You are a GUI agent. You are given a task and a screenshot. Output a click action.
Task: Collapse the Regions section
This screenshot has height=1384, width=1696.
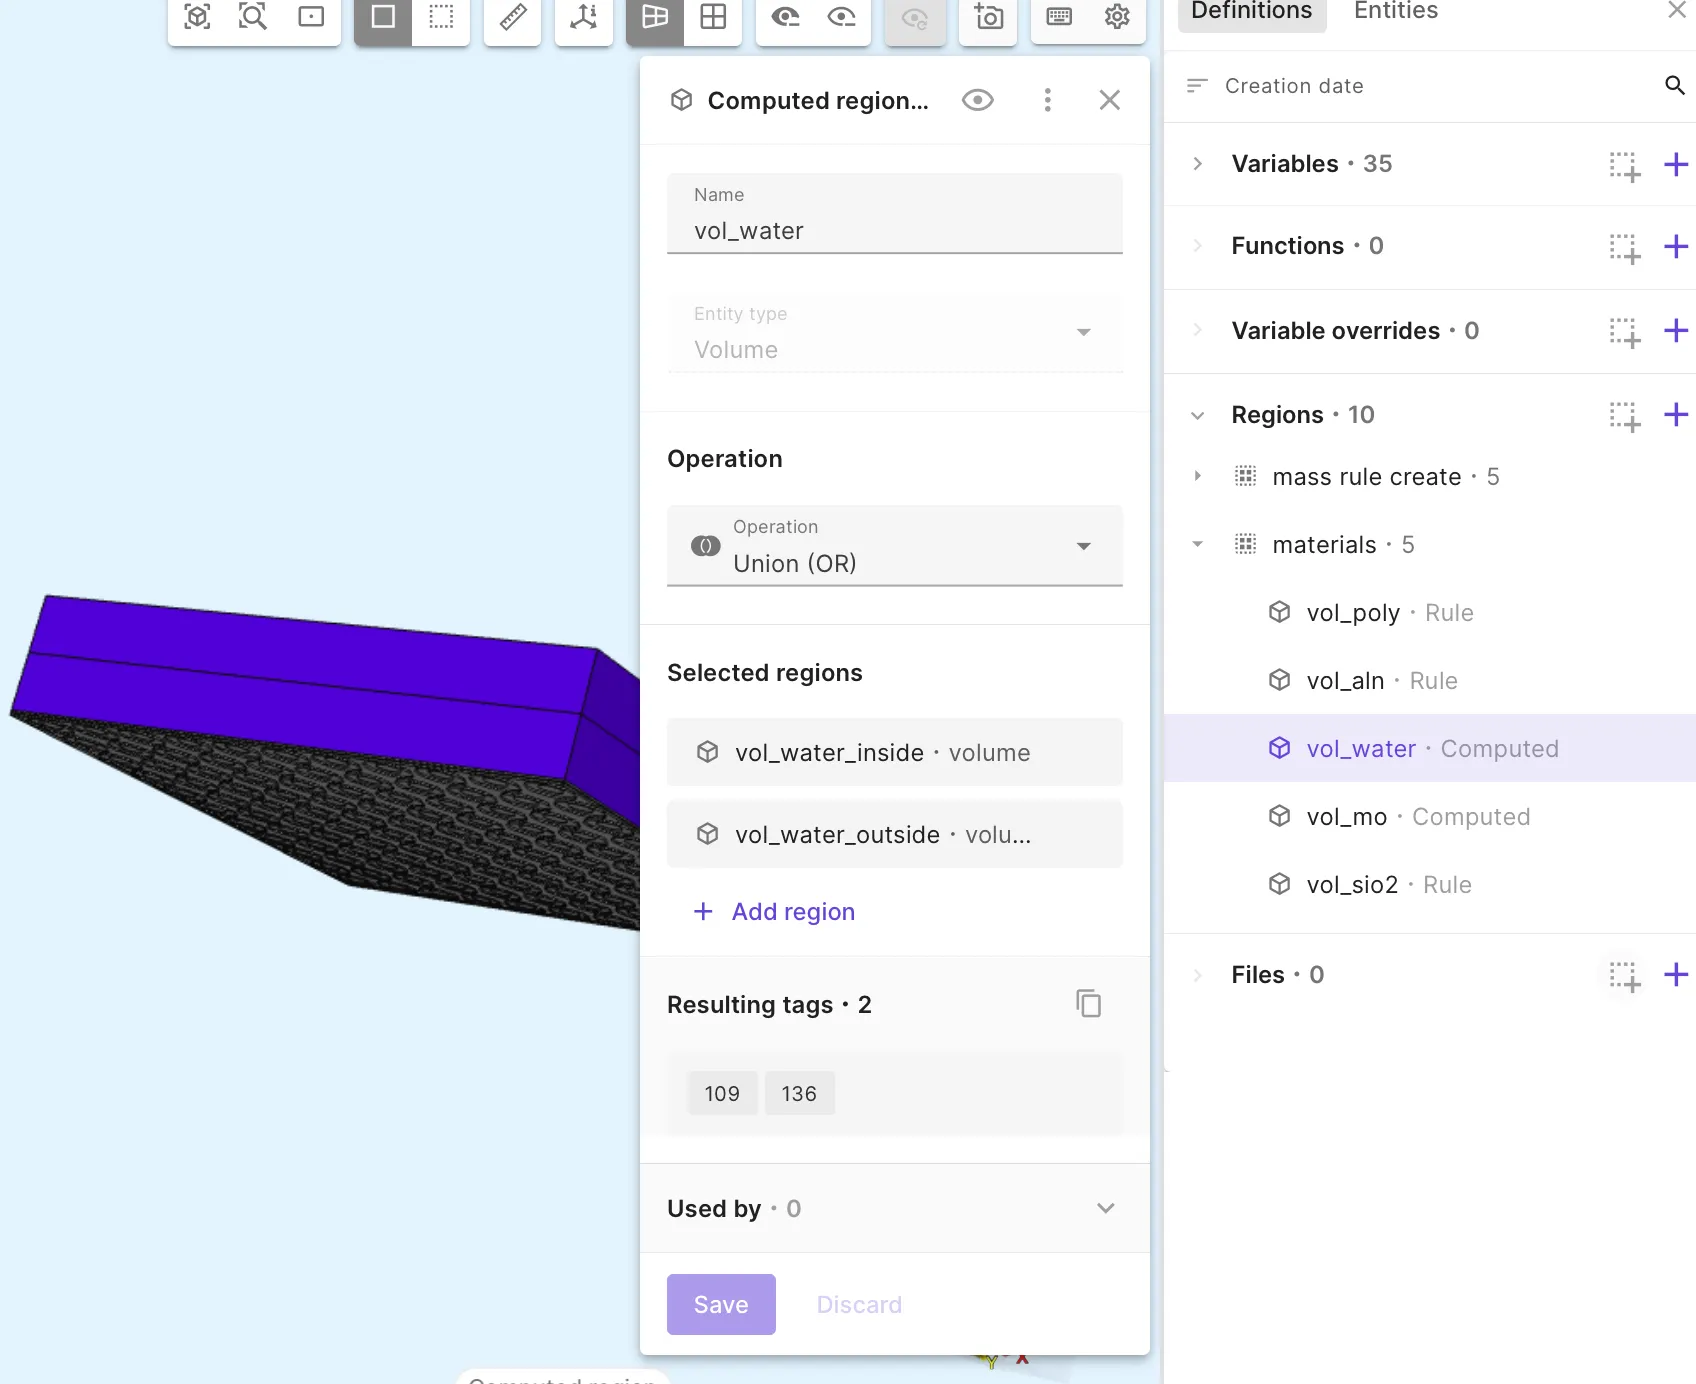tap(1197, 415)
